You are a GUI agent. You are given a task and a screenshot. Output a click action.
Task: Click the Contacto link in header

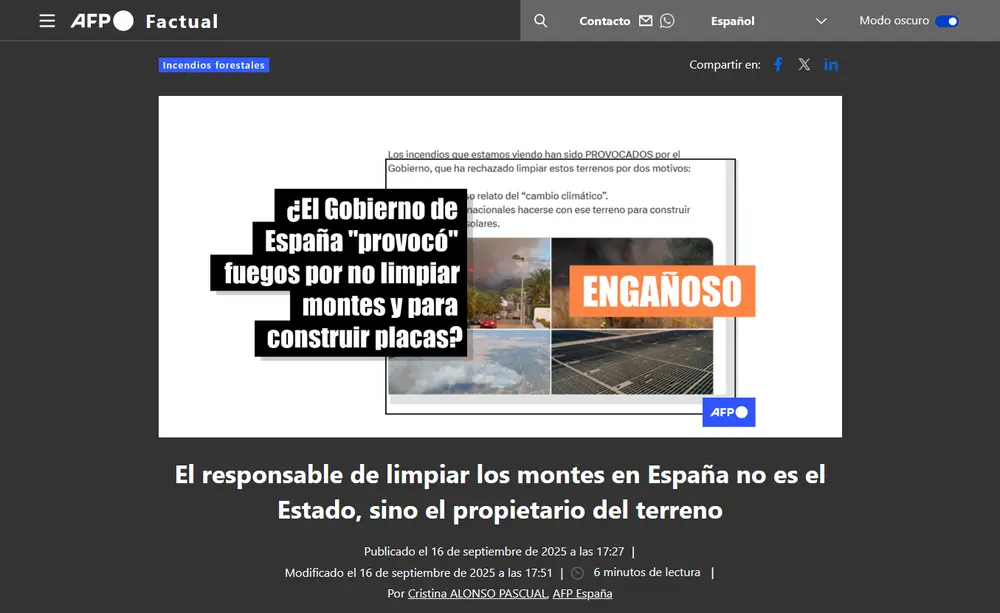pyautogui.click(x=605, y=21)
